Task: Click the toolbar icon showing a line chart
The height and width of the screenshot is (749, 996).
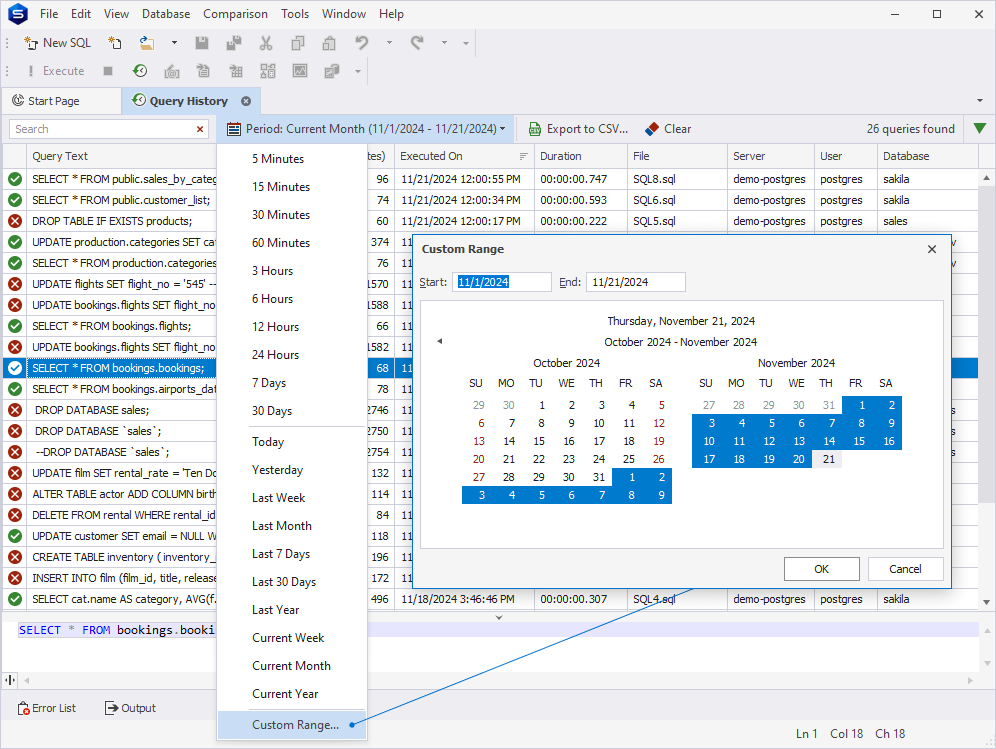Action: coord(300,71)
